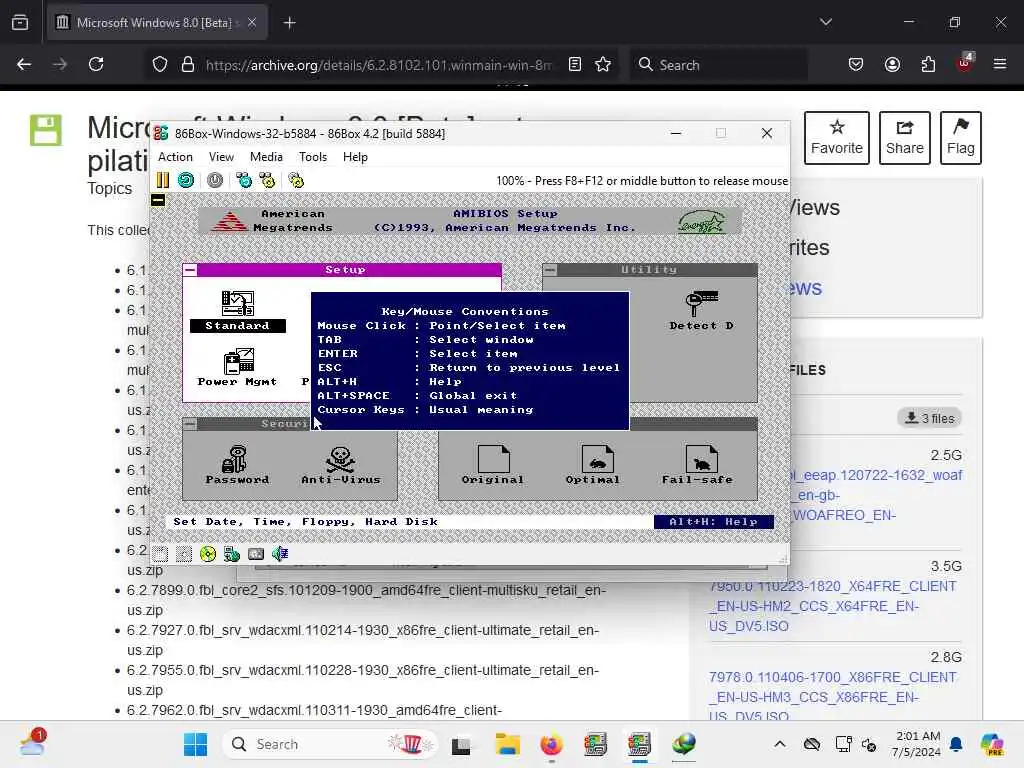Click Alt+H: Help in BIOS
Screen dimensions: 1024x768
(714, 522)
